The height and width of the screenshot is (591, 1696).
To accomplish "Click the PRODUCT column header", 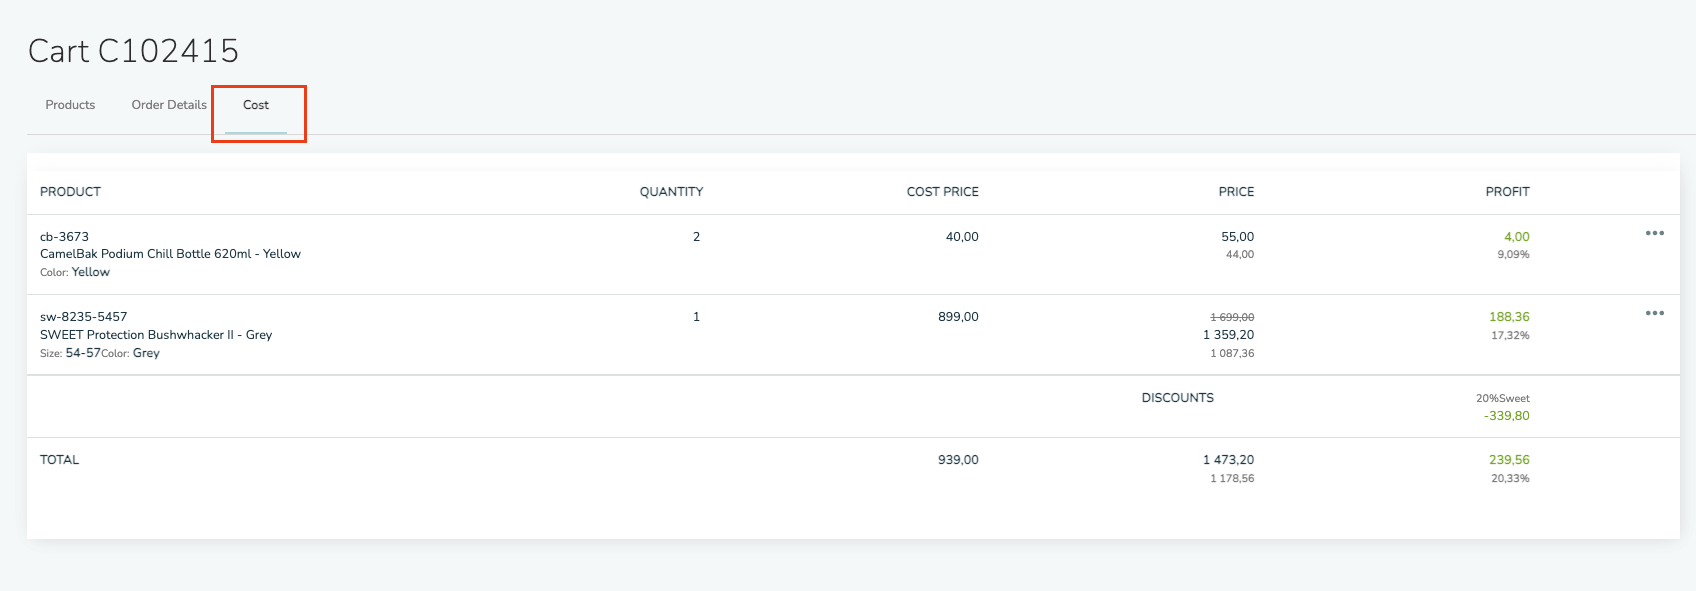I will [70, 192].
